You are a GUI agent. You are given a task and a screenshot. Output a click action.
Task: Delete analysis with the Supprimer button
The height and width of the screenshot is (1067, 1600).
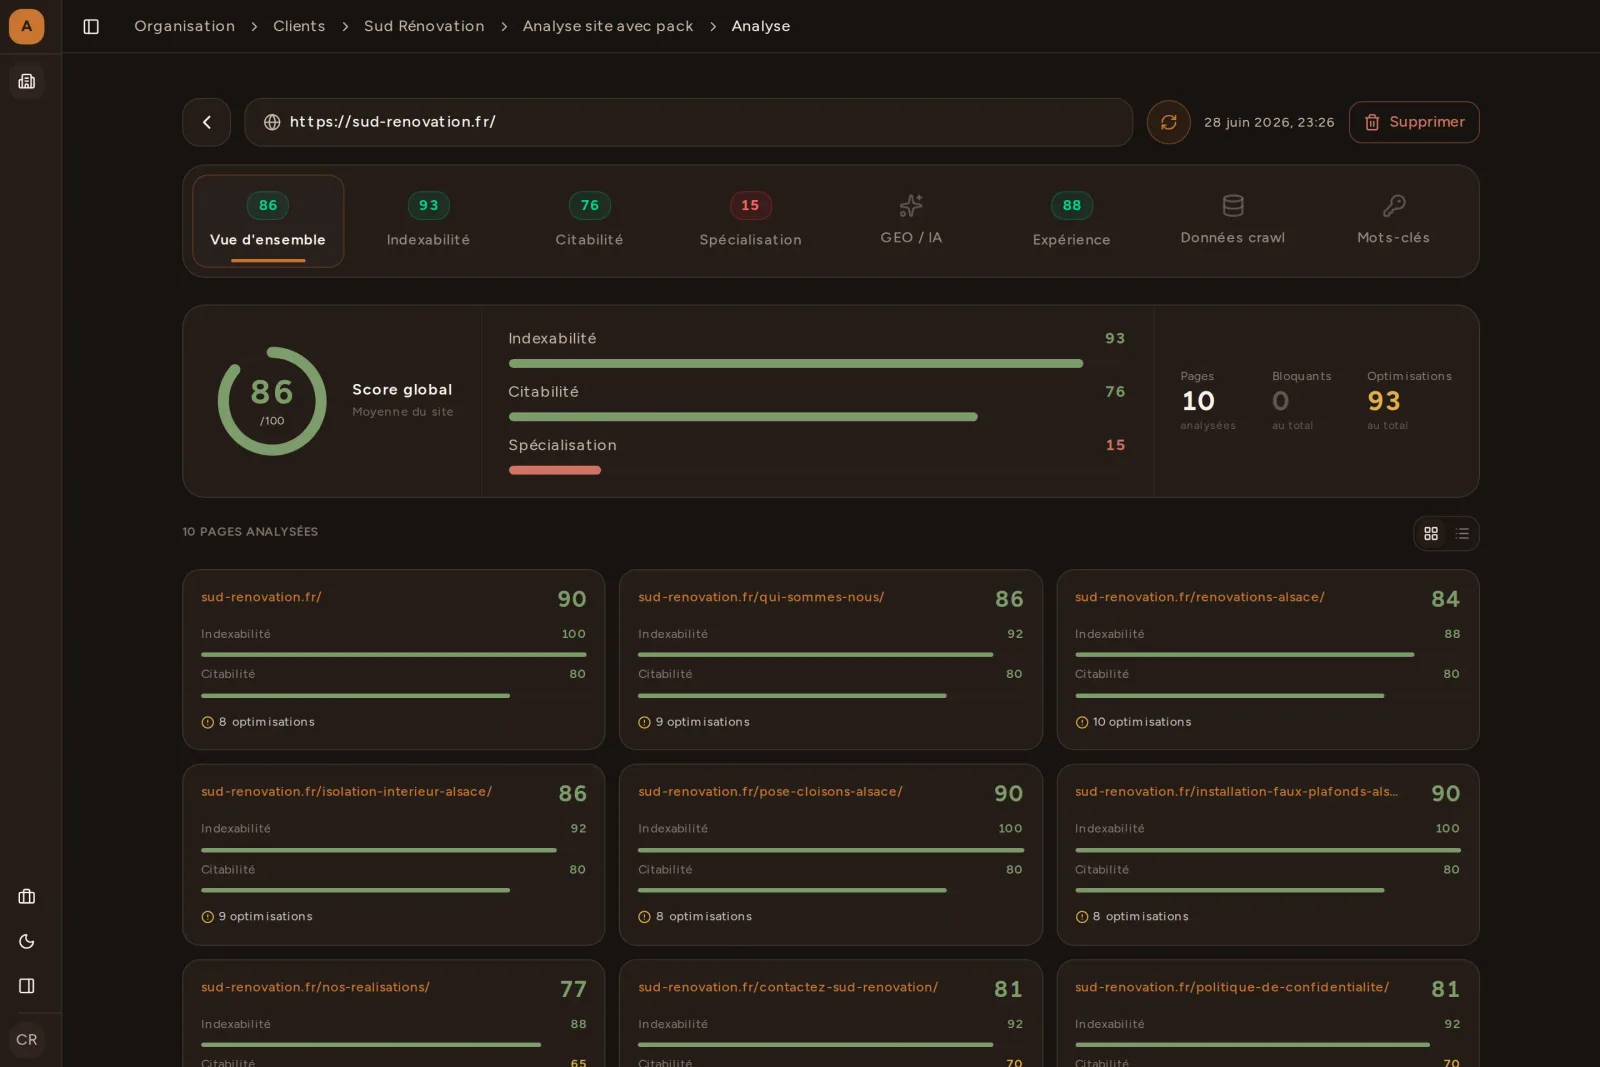click(x=1414, y=122)
